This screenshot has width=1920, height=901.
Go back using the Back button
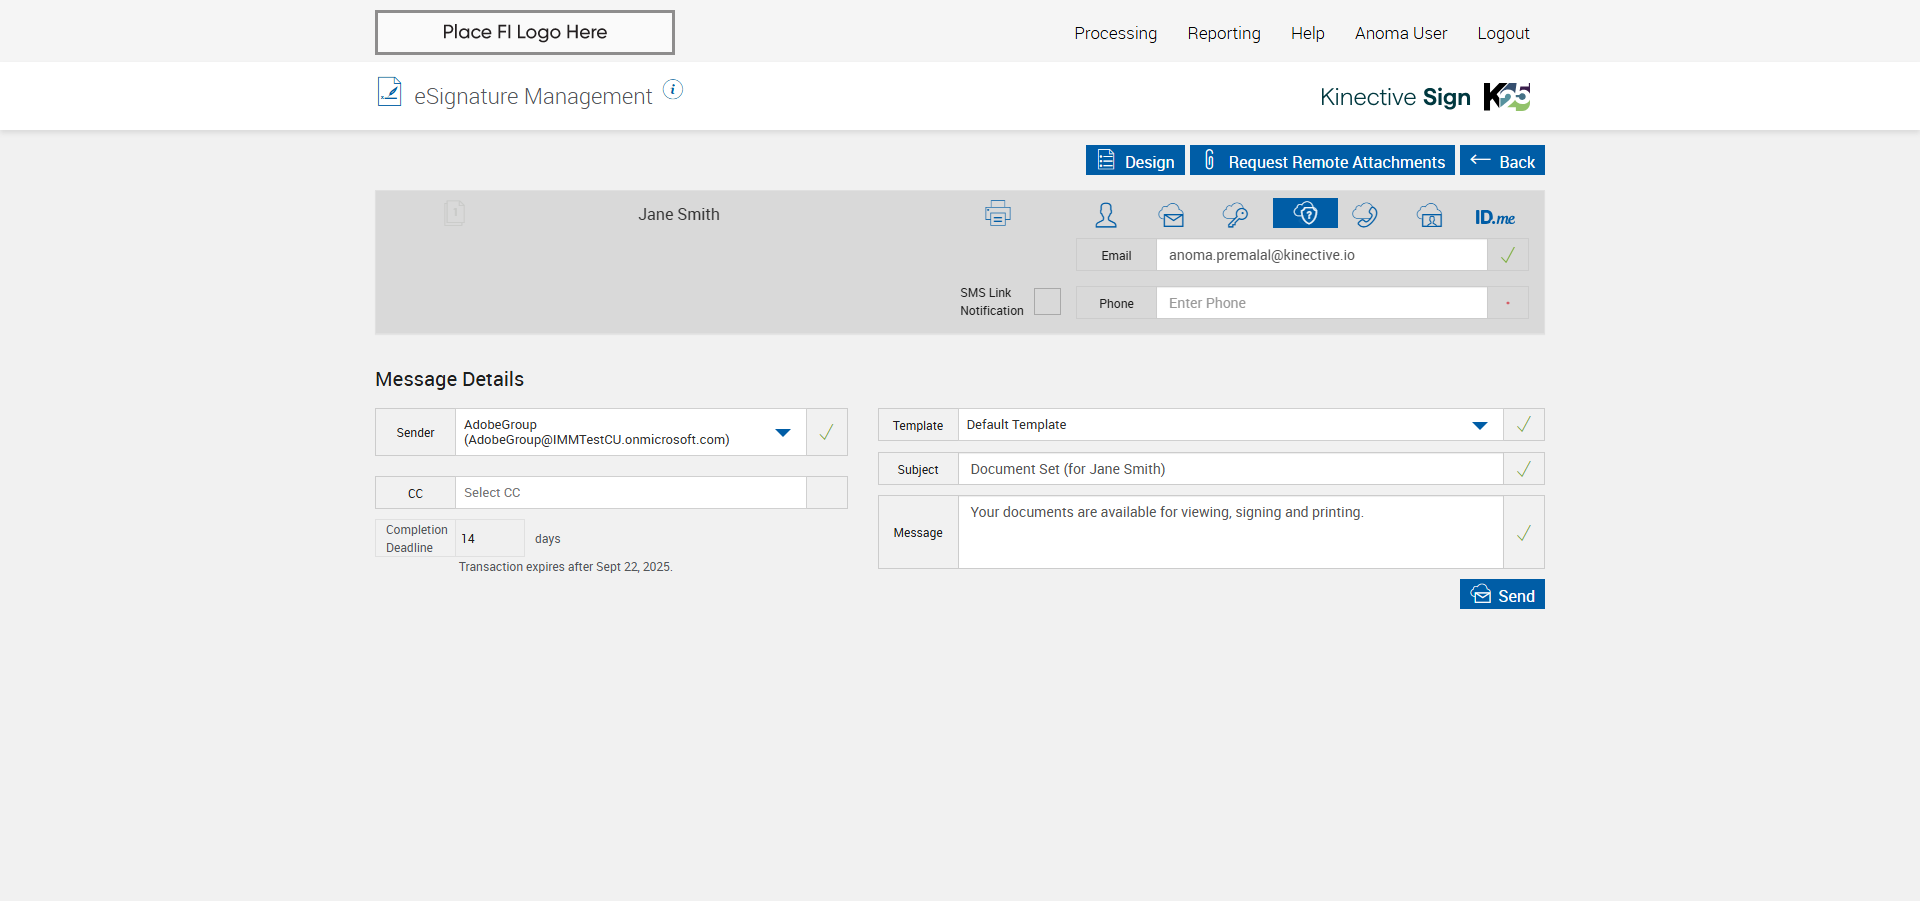1502,161
